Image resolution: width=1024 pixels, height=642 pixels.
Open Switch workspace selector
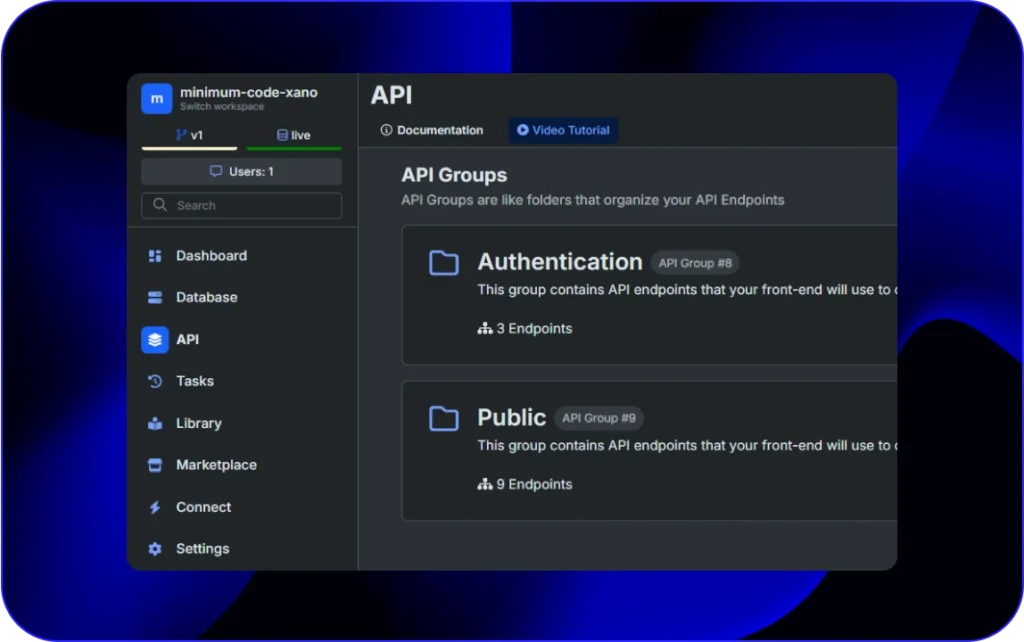coord(222,107)
